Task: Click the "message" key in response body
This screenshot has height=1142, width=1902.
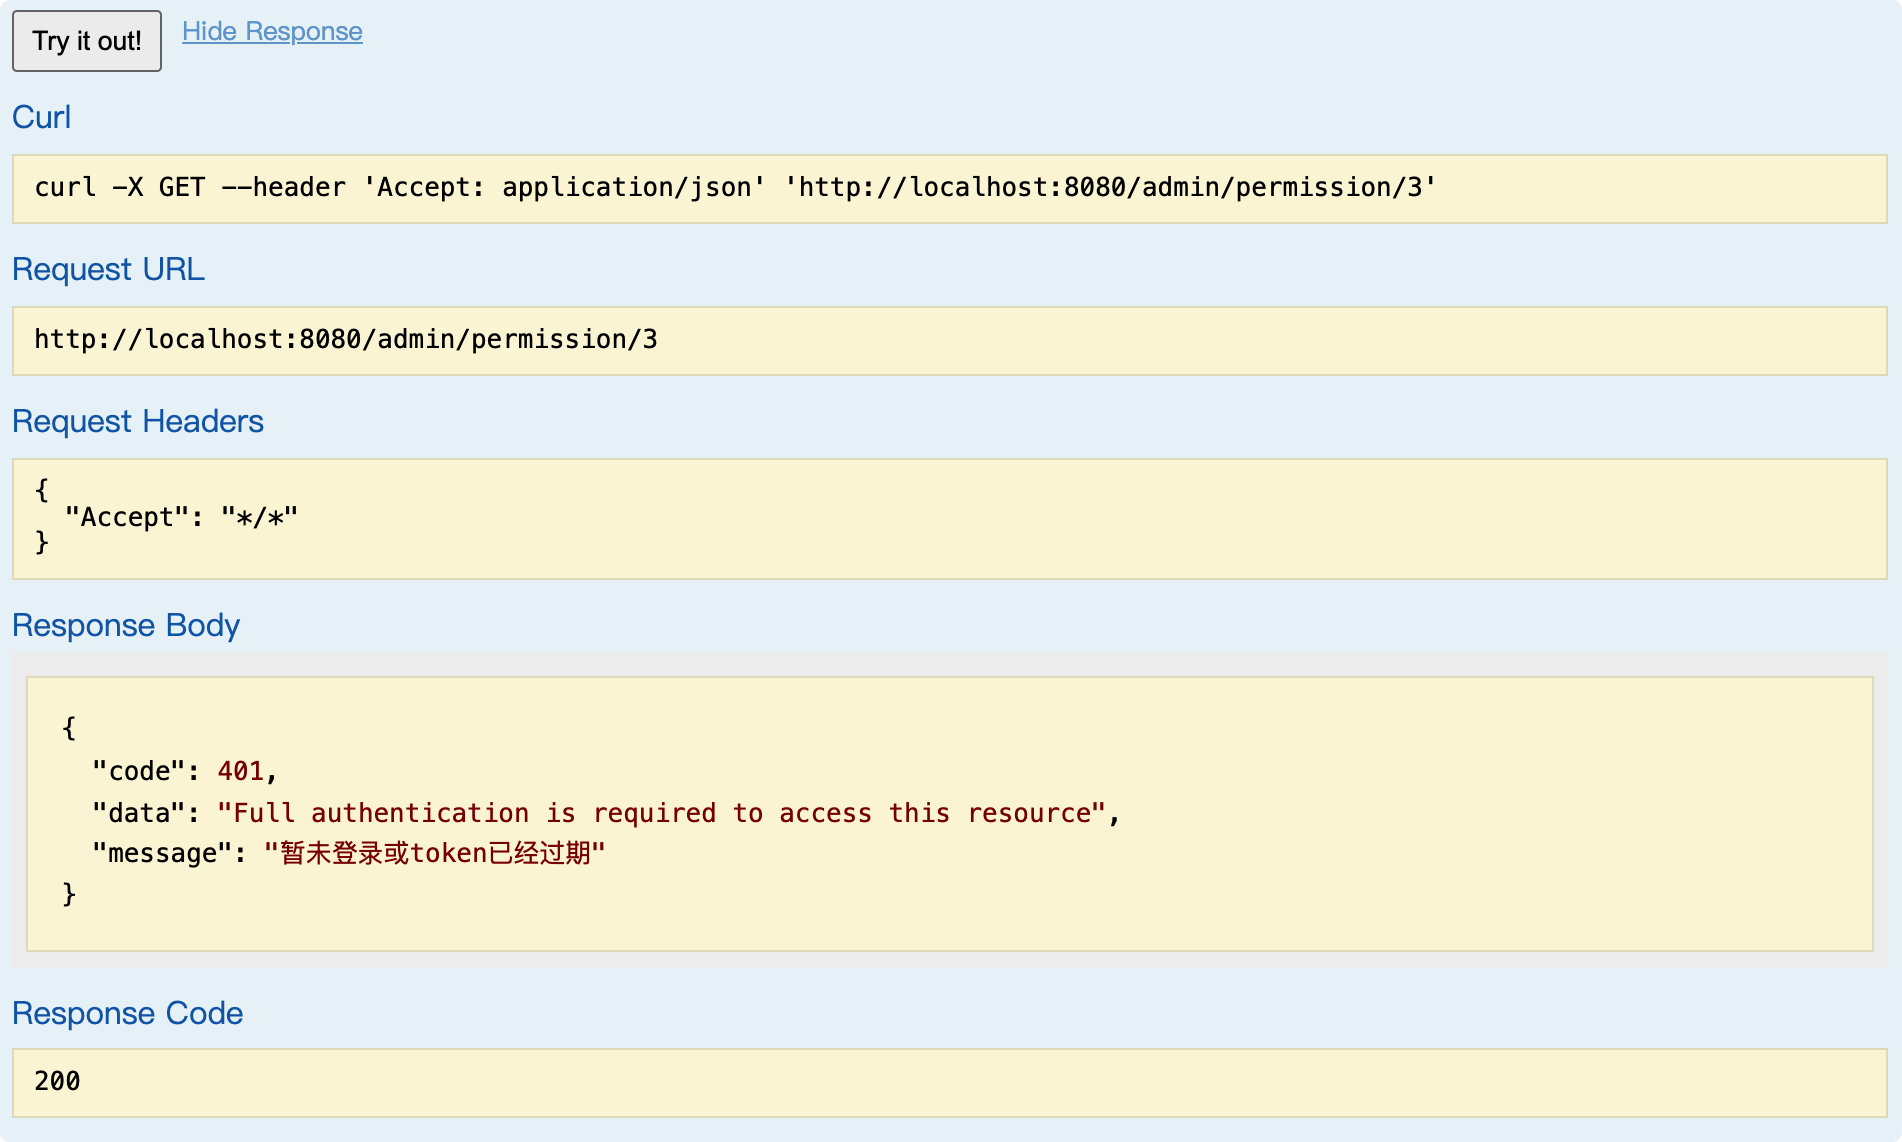Action: (162, 853)
